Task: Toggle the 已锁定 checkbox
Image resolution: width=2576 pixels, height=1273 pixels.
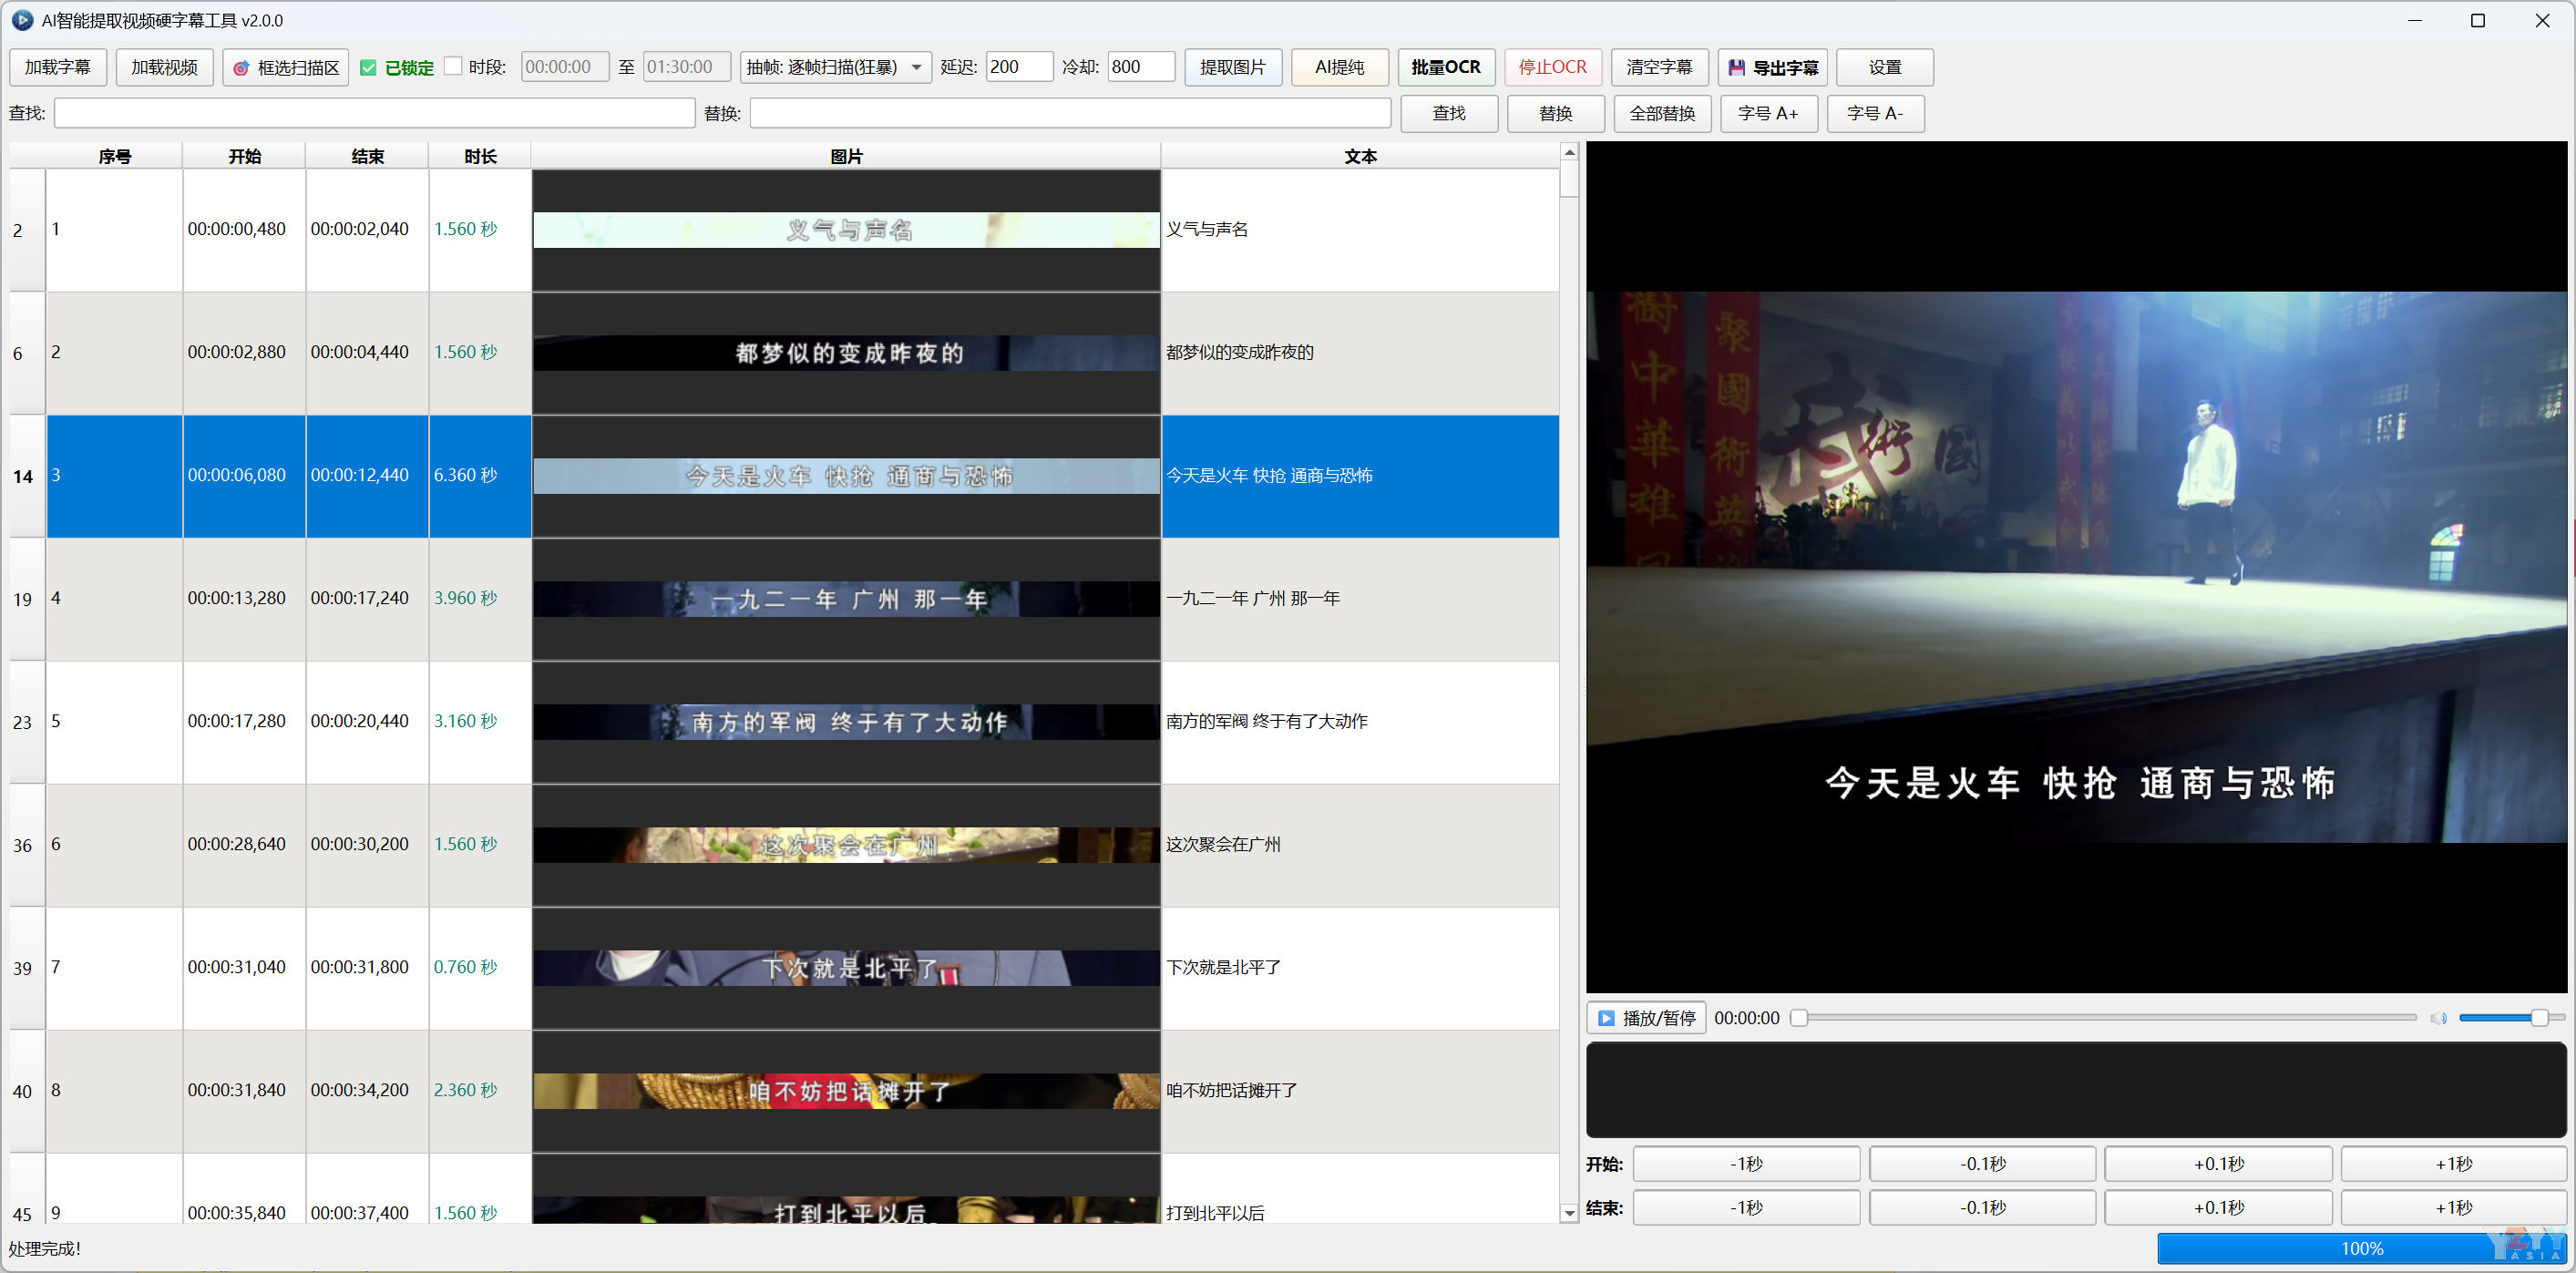Action: pos(368,67)
